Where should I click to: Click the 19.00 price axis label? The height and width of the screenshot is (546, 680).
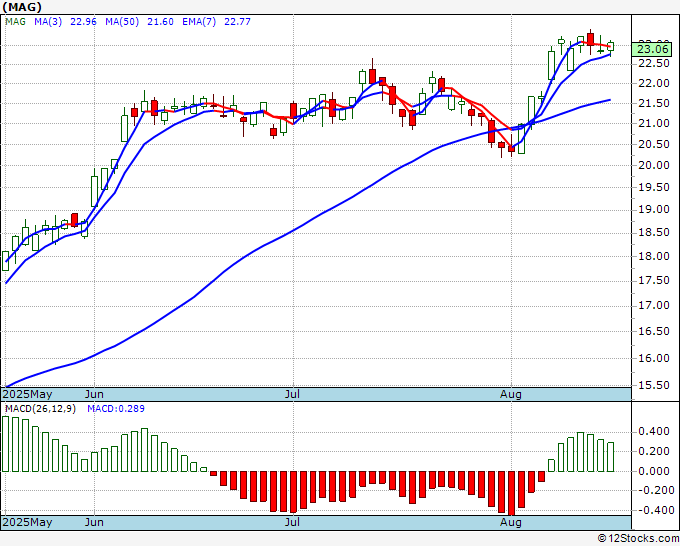point(654,209)
